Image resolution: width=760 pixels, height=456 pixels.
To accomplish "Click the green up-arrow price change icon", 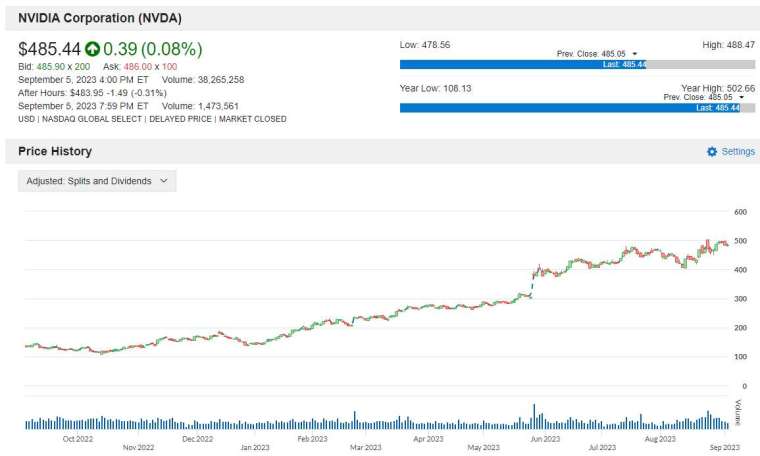I will pyautogui.click(x=92, y=49).
